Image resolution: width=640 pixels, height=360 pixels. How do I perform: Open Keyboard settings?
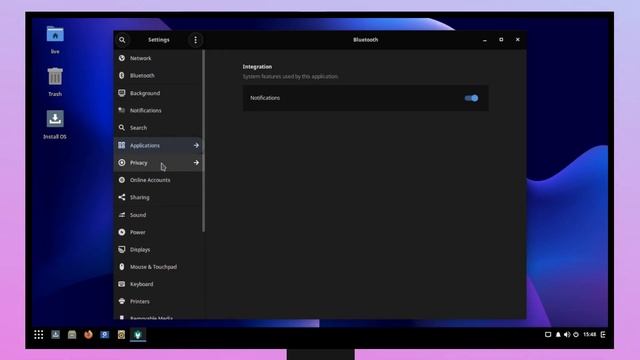point(158,284)
